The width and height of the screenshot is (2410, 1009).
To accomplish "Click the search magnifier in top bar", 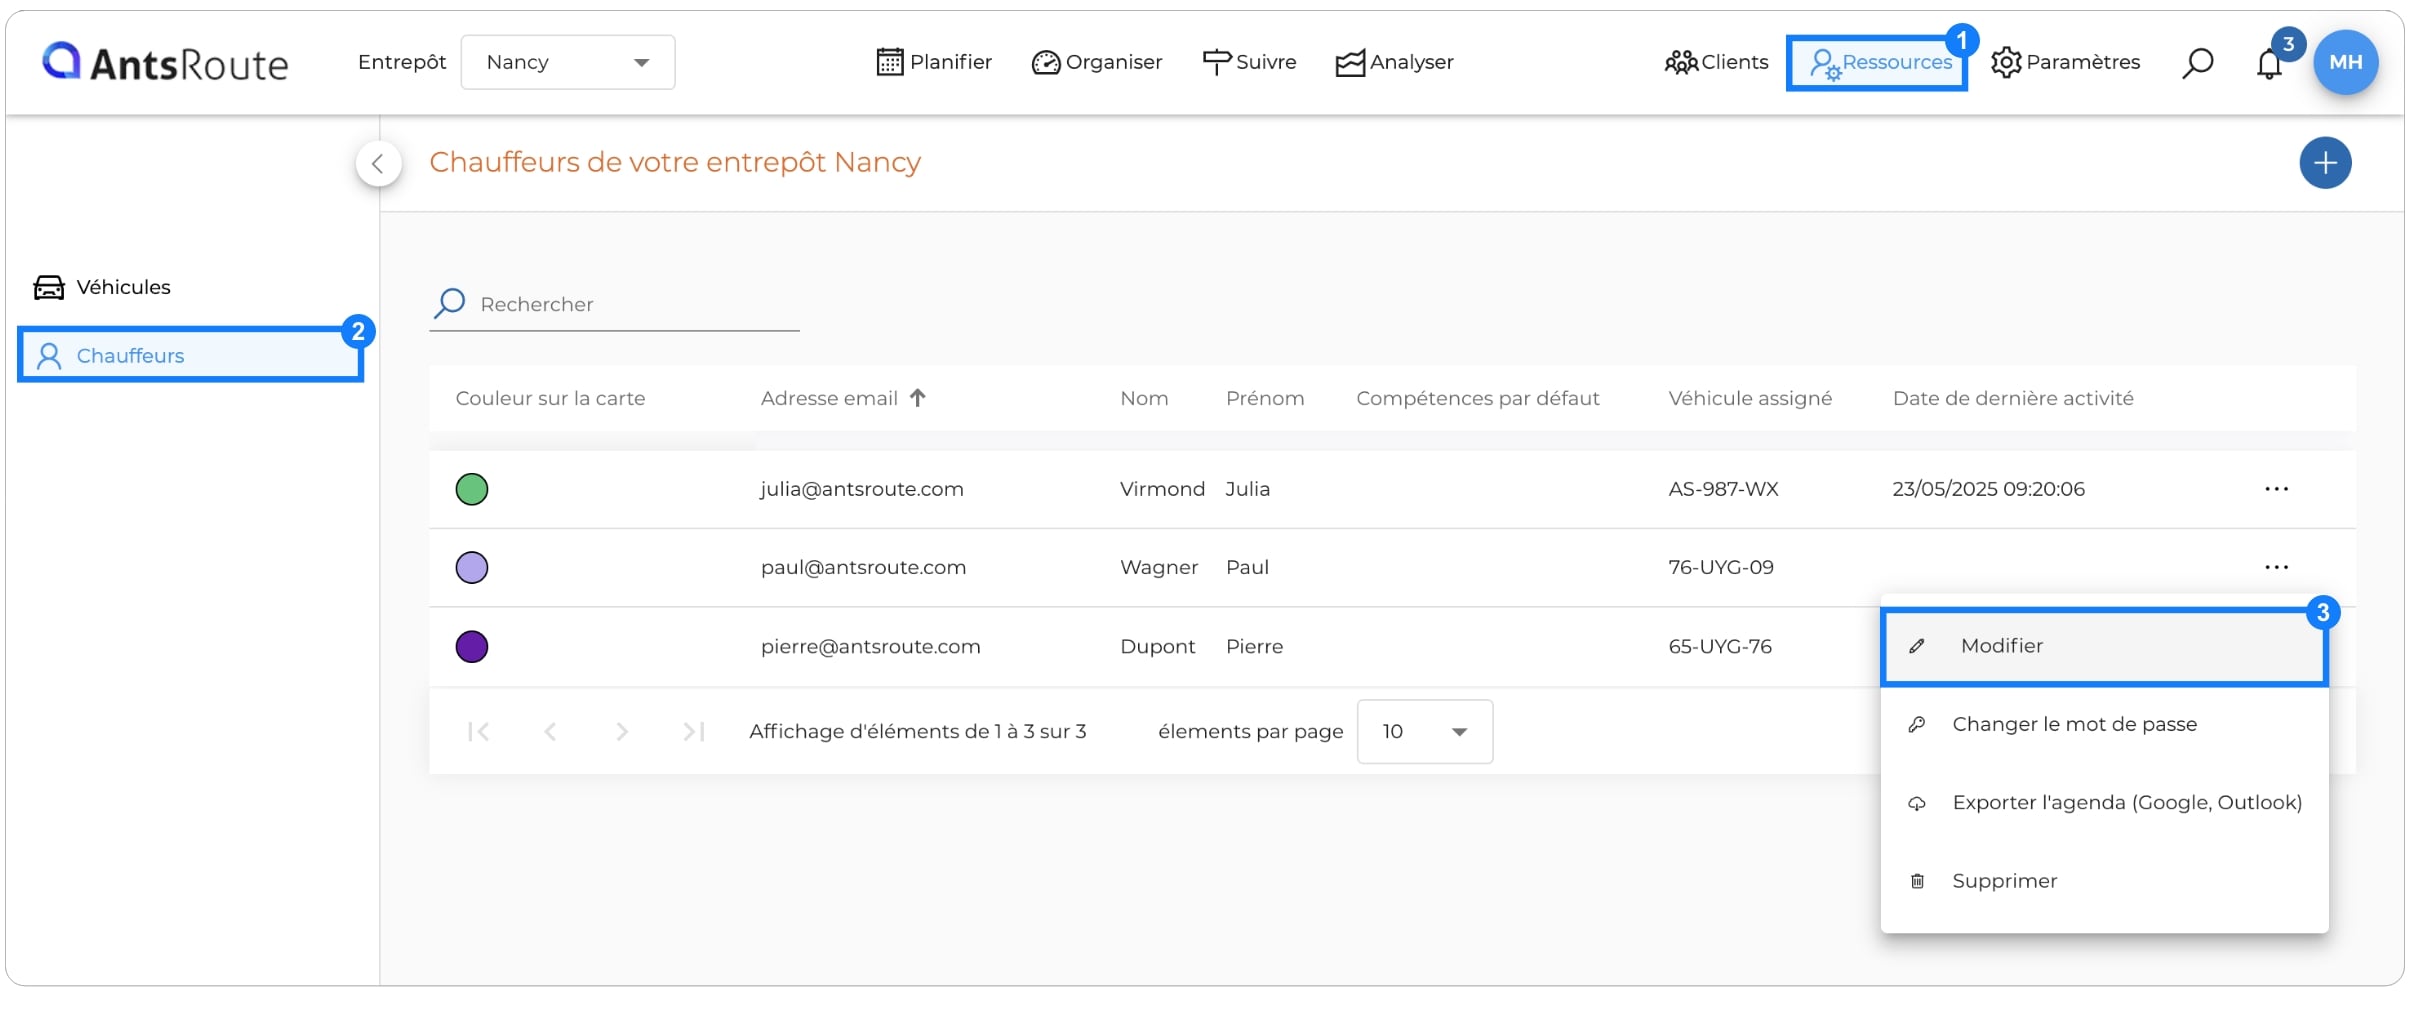I will (2197, 62).
